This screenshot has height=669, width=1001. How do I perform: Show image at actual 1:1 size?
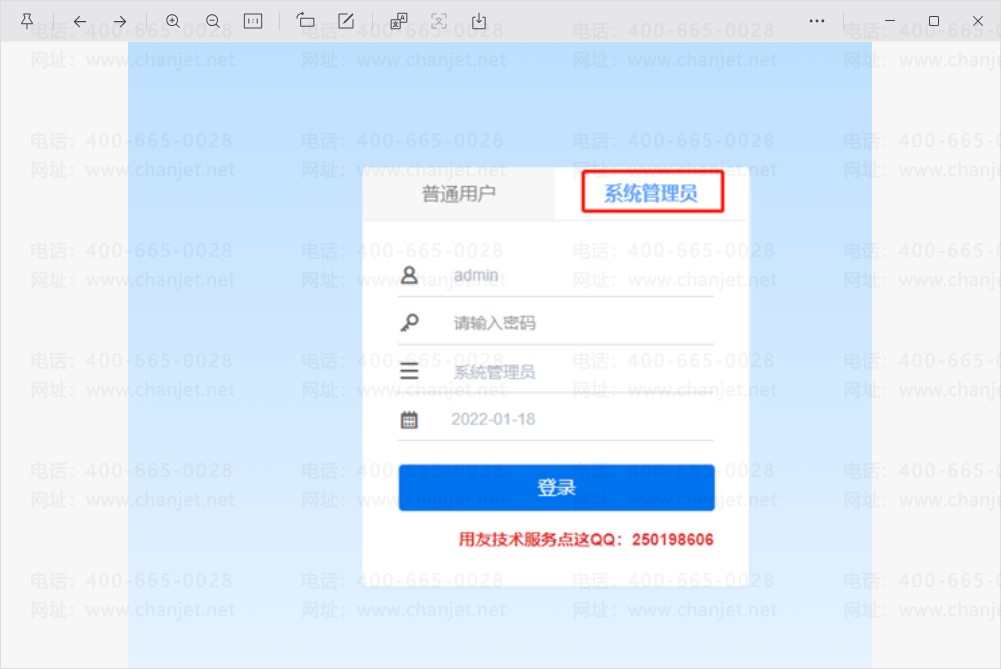tap(253, 21)
